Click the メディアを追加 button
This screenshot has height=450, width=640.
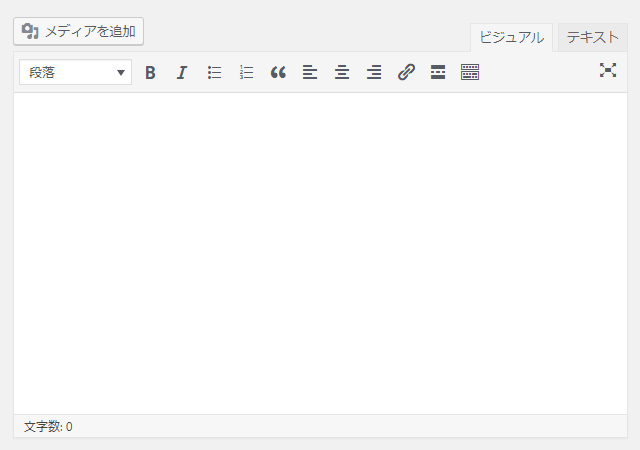pos(78,31)
